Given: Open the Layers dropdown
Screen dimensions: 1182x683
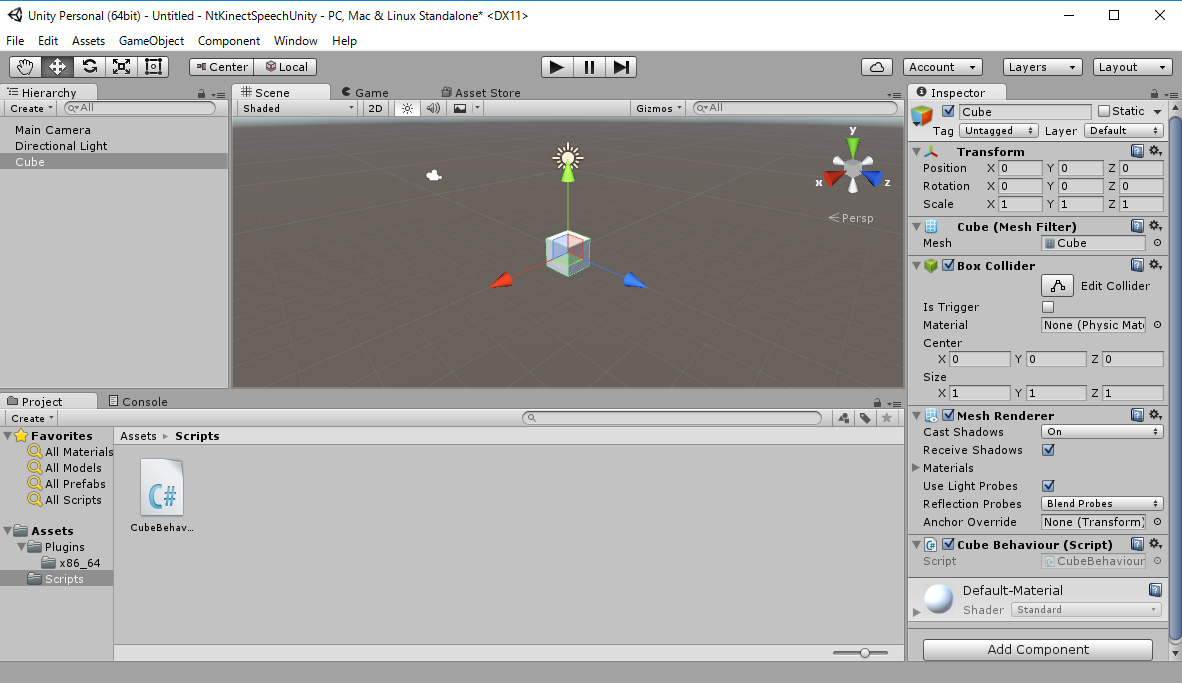Looking at the screenshot, I should tap(1042, 67).
